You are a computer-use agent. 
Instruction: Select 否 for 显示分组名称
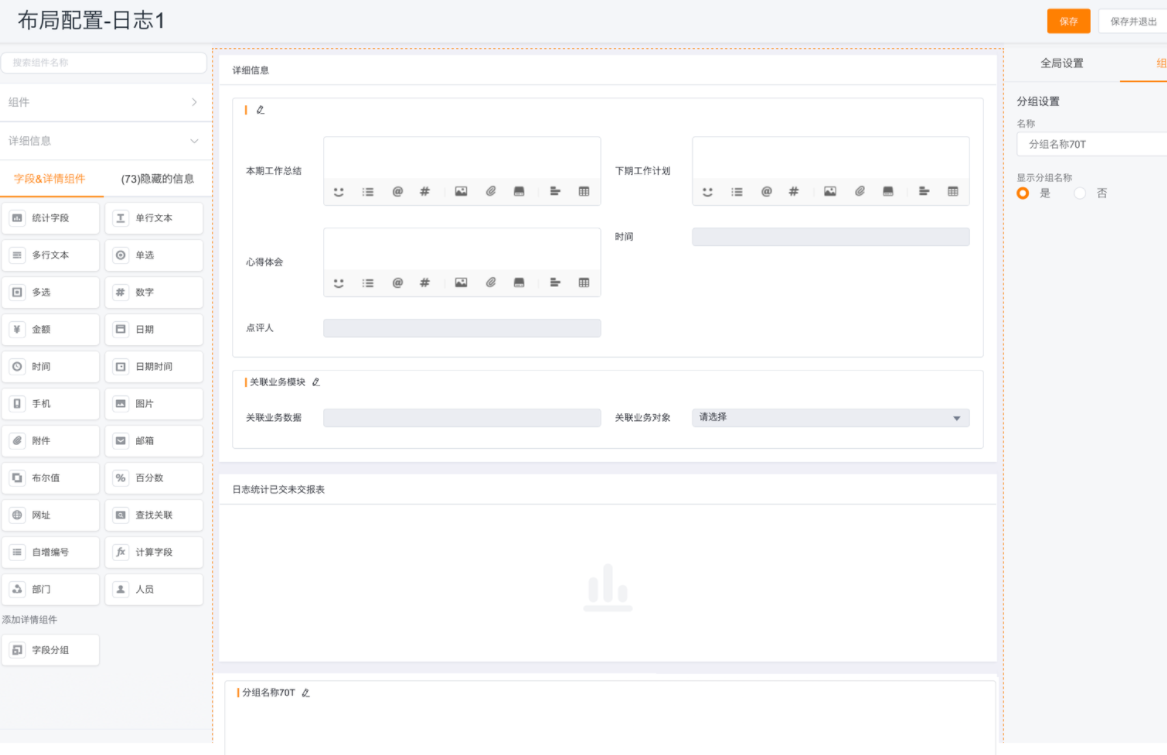click(1080, 194)
